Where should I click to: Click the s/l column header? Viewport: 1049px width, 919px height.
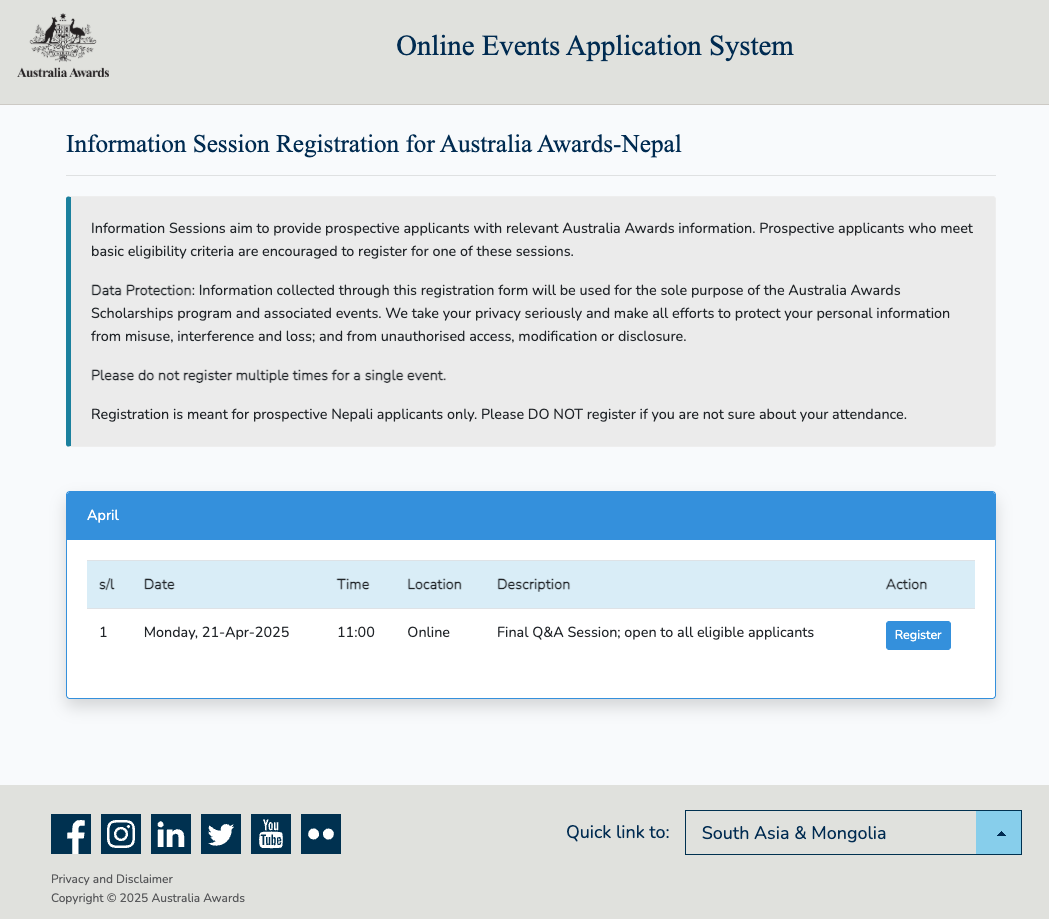pos(106,585)
